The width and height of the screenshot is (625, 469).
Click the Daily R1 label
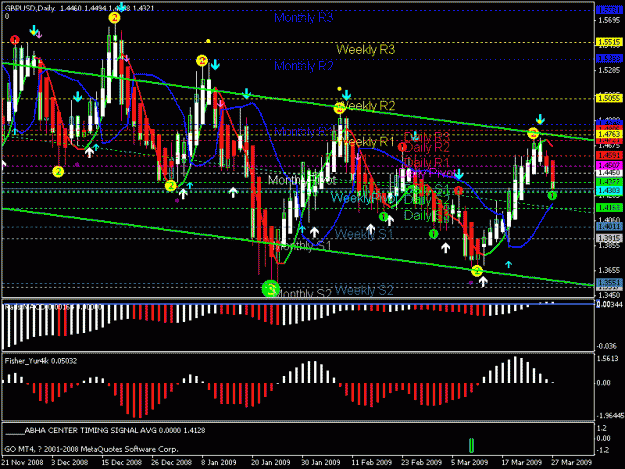(427, 162)
